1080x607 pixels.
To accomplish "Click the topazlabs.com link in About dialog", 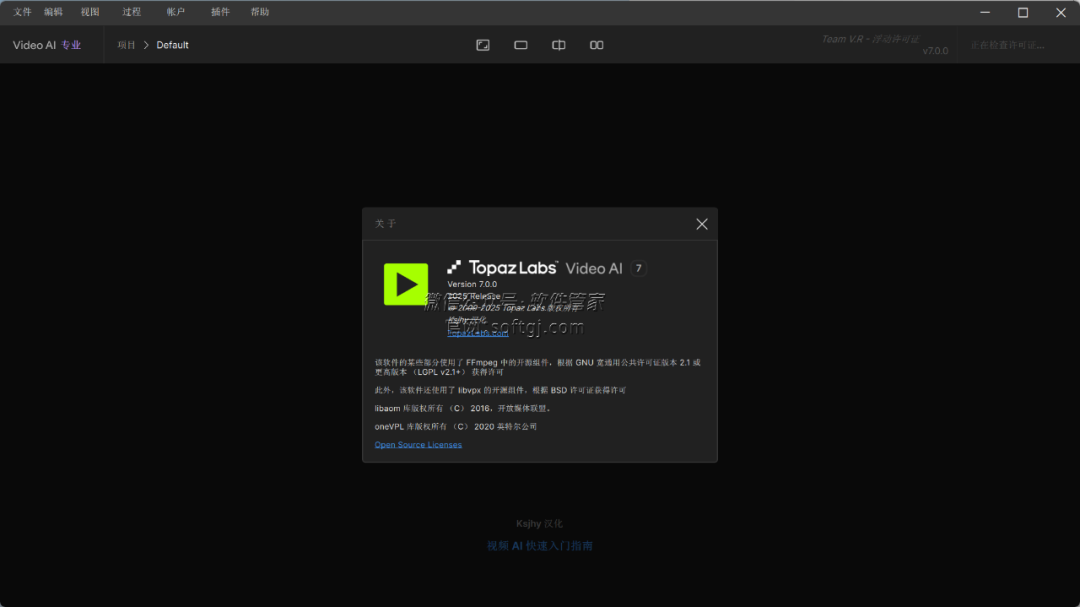I will click(x=477, y=333).
